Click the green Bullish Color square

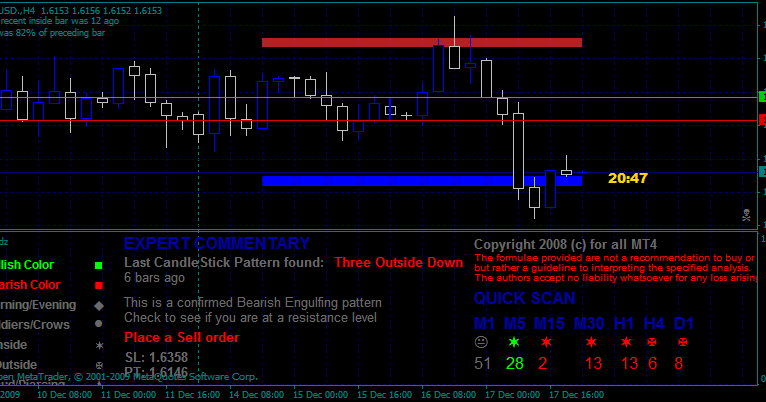coord(98,265)
